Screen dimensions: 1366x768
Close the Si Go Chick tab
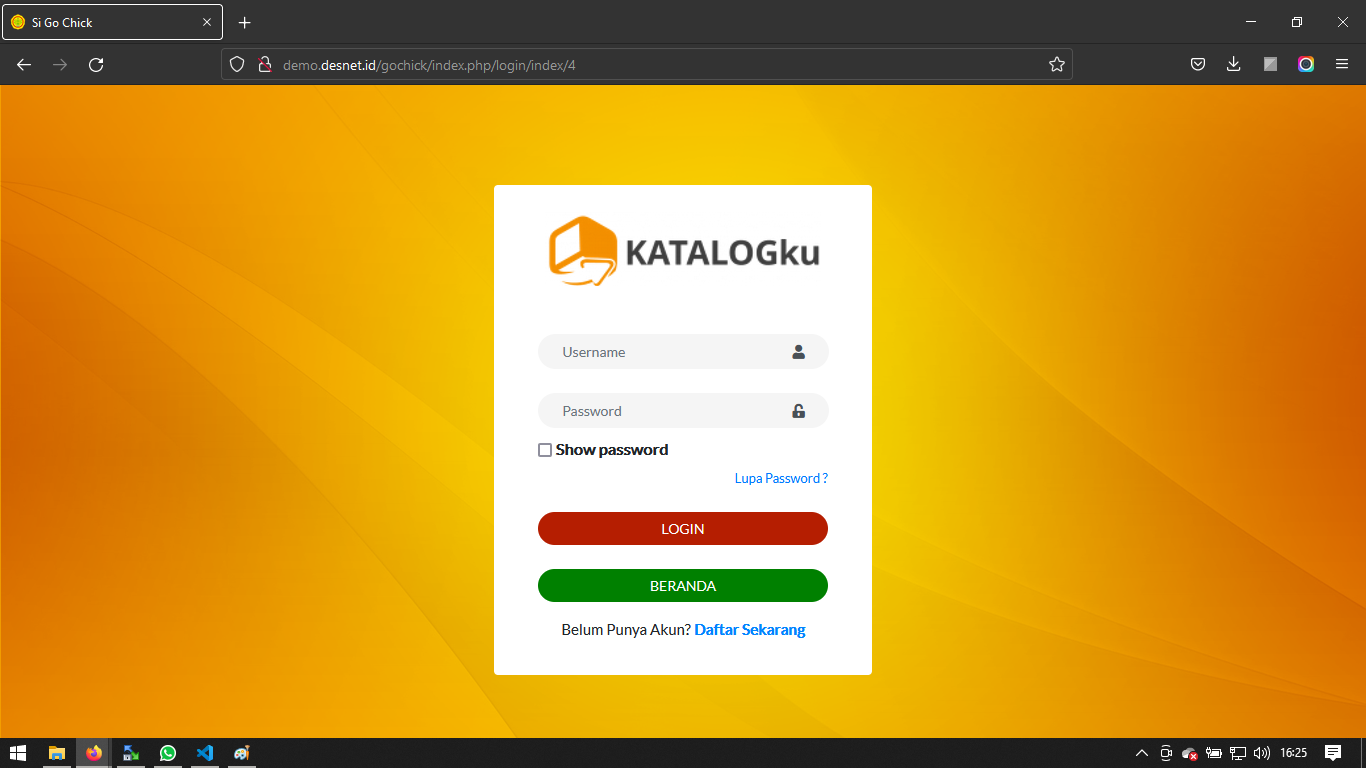[x=207, y=22]
